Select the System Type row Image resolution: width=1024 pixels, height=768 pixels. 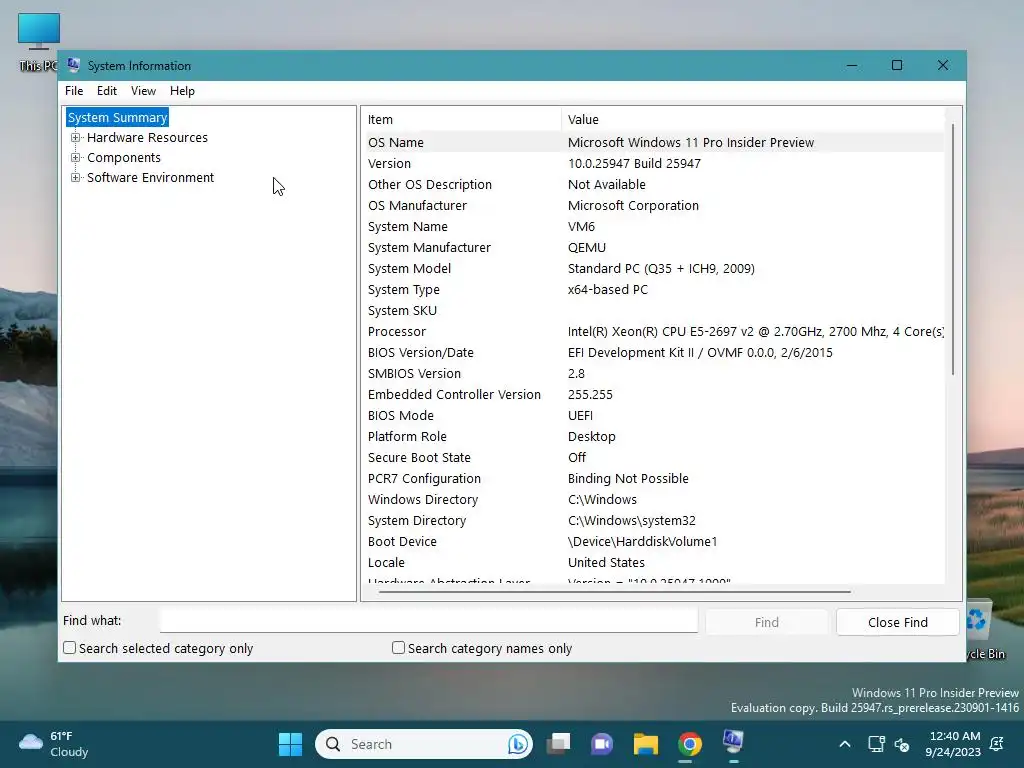coord(654,289)
